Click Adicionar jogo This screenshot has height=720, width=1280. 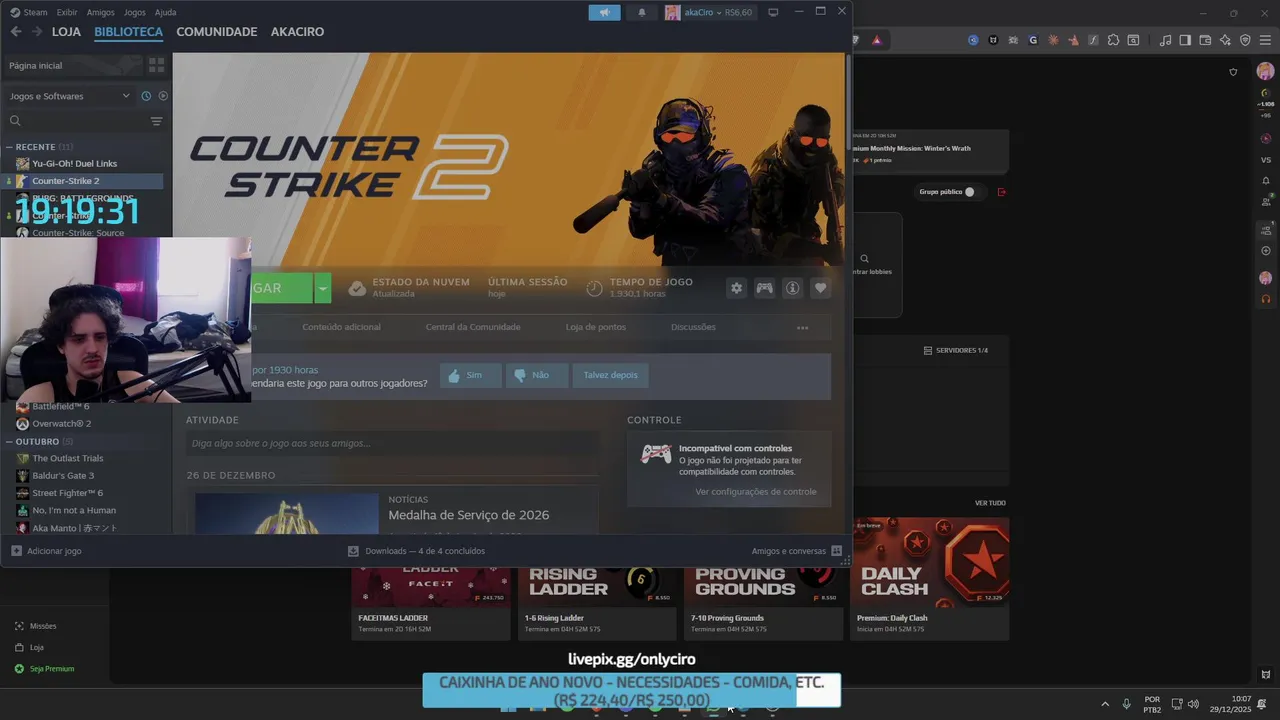click(47, 551)
